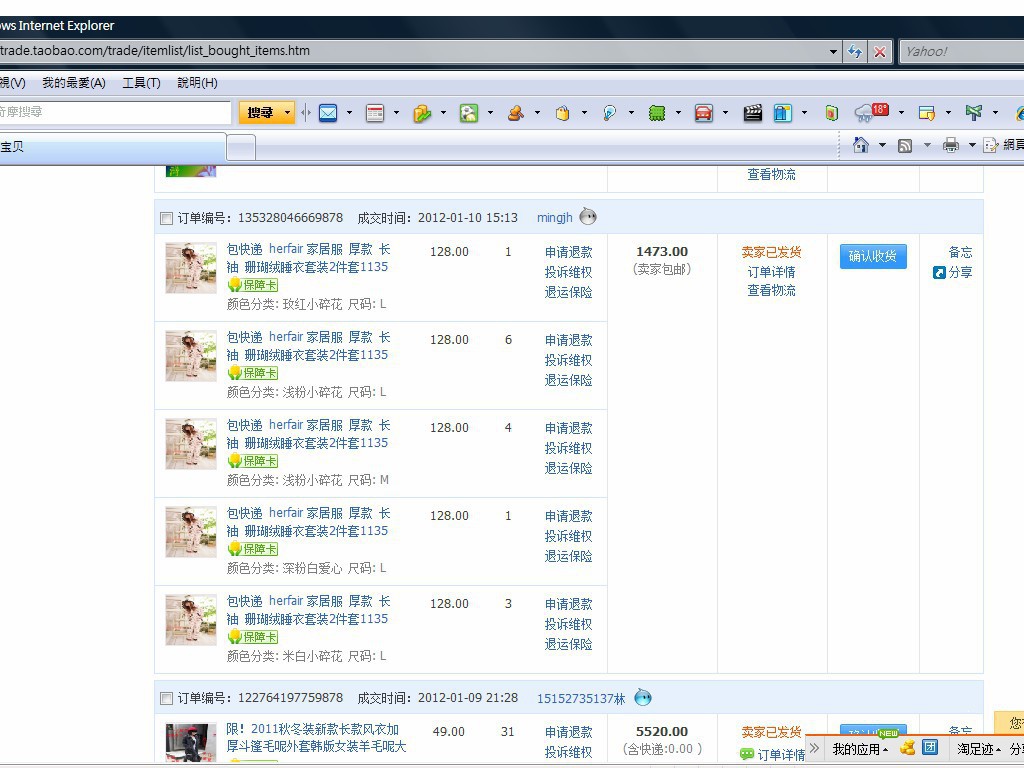Open thumbnail of 玫红小碎花 pajama item
This screenshot has width=1024, height=768.
coord(191,268)
